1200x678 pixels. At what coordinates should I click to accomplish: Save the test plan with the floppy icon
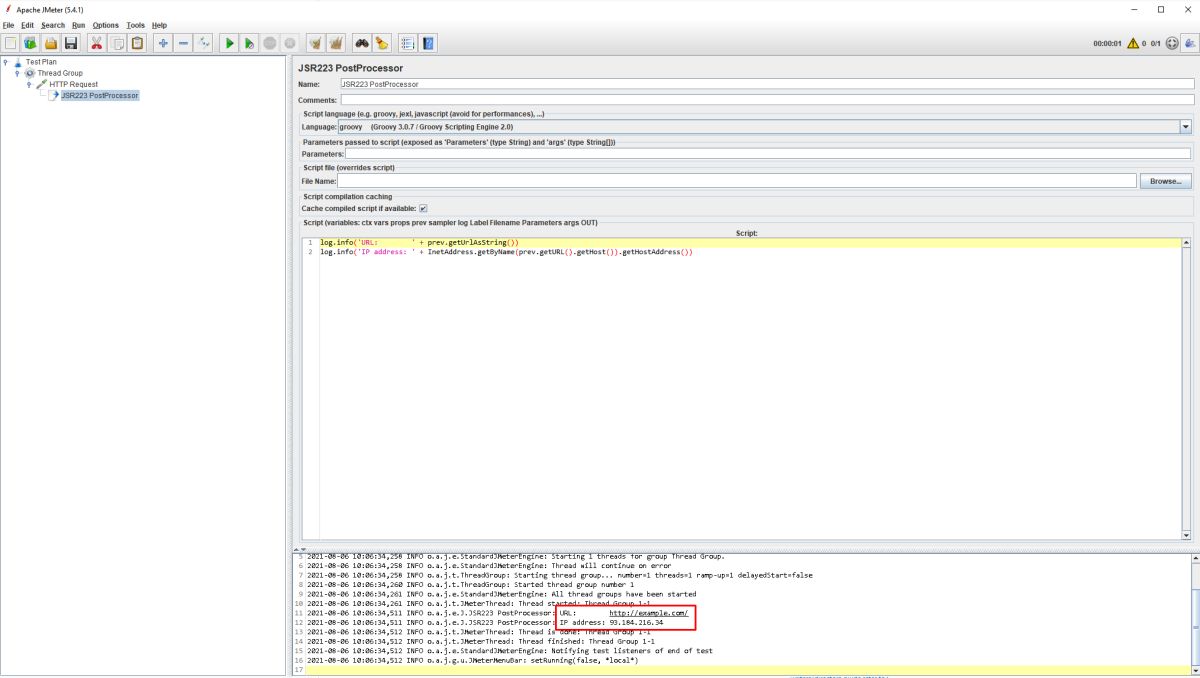click(71, 43)
